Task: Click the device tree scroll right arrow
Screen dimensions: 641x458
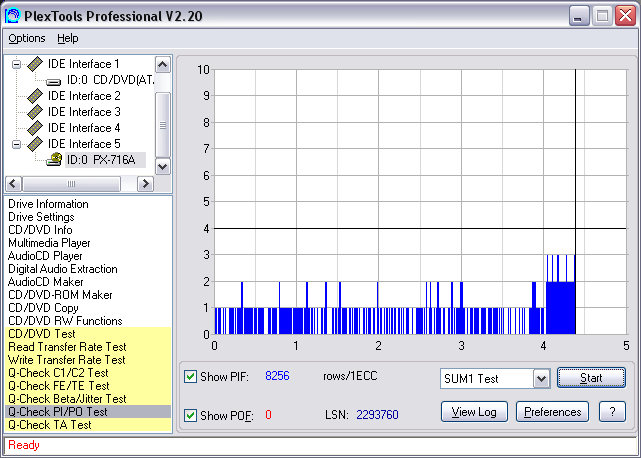Action: point(146,184)
